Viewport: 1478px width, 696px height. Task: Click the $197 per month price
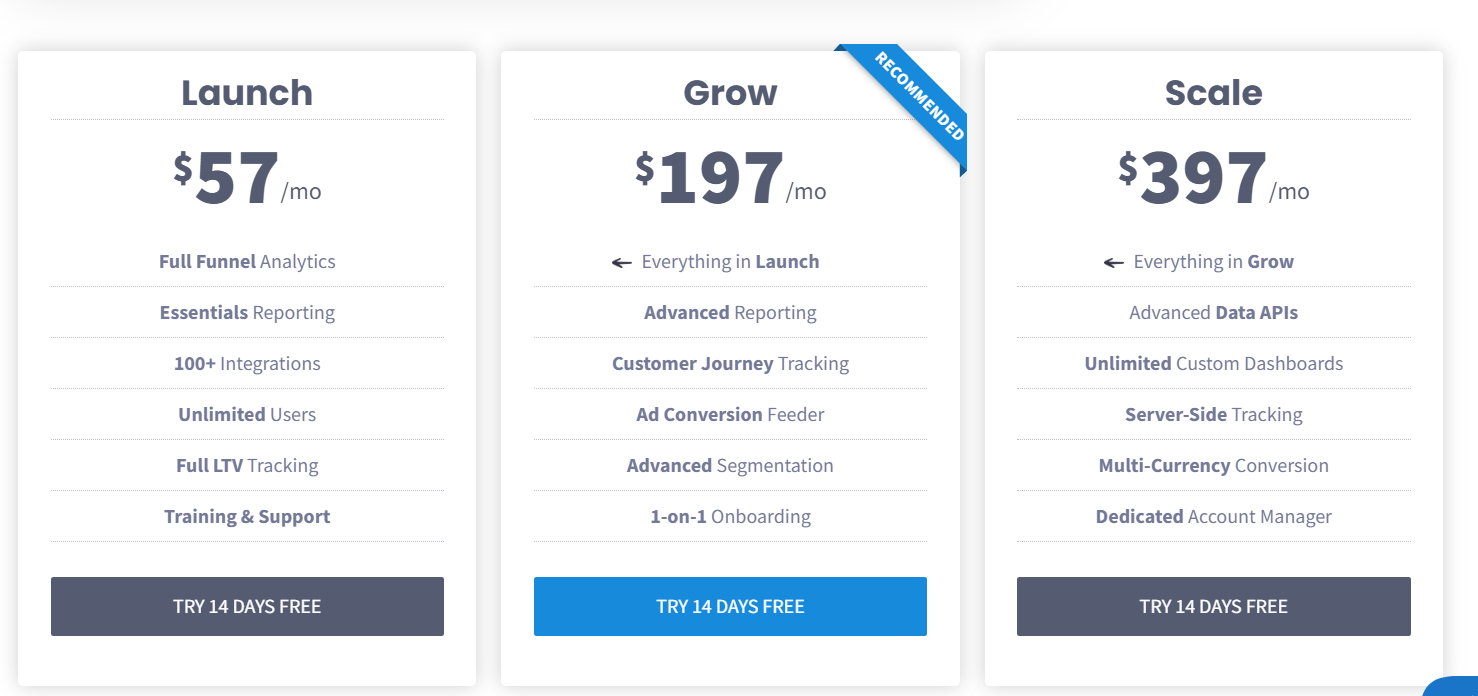(730, 181)
